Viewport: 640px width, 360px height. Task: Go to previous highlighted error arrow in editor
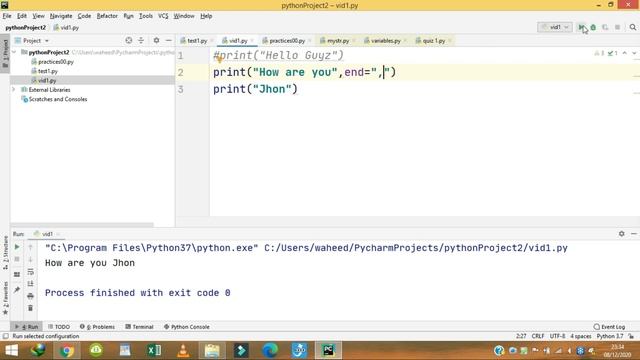point(624,53)
